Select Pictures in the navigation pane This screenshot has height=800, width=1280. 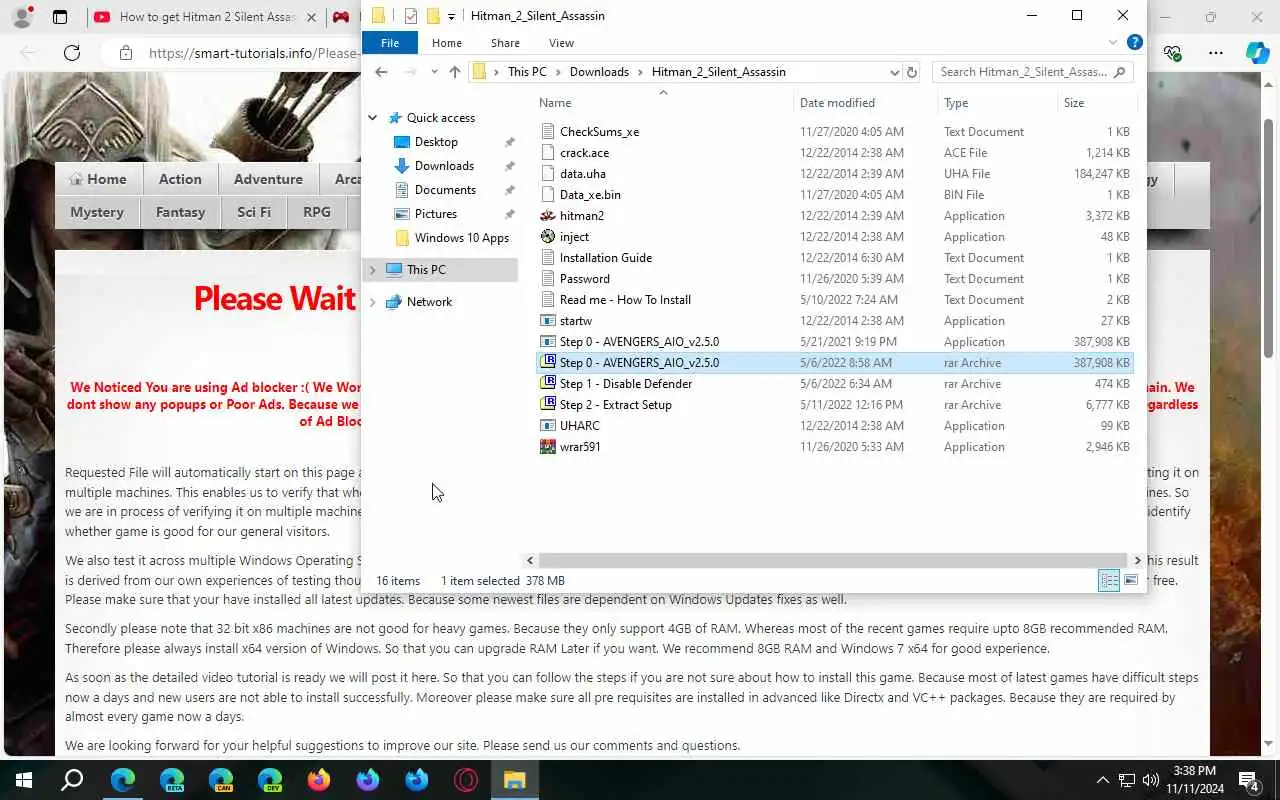[436, 214]
